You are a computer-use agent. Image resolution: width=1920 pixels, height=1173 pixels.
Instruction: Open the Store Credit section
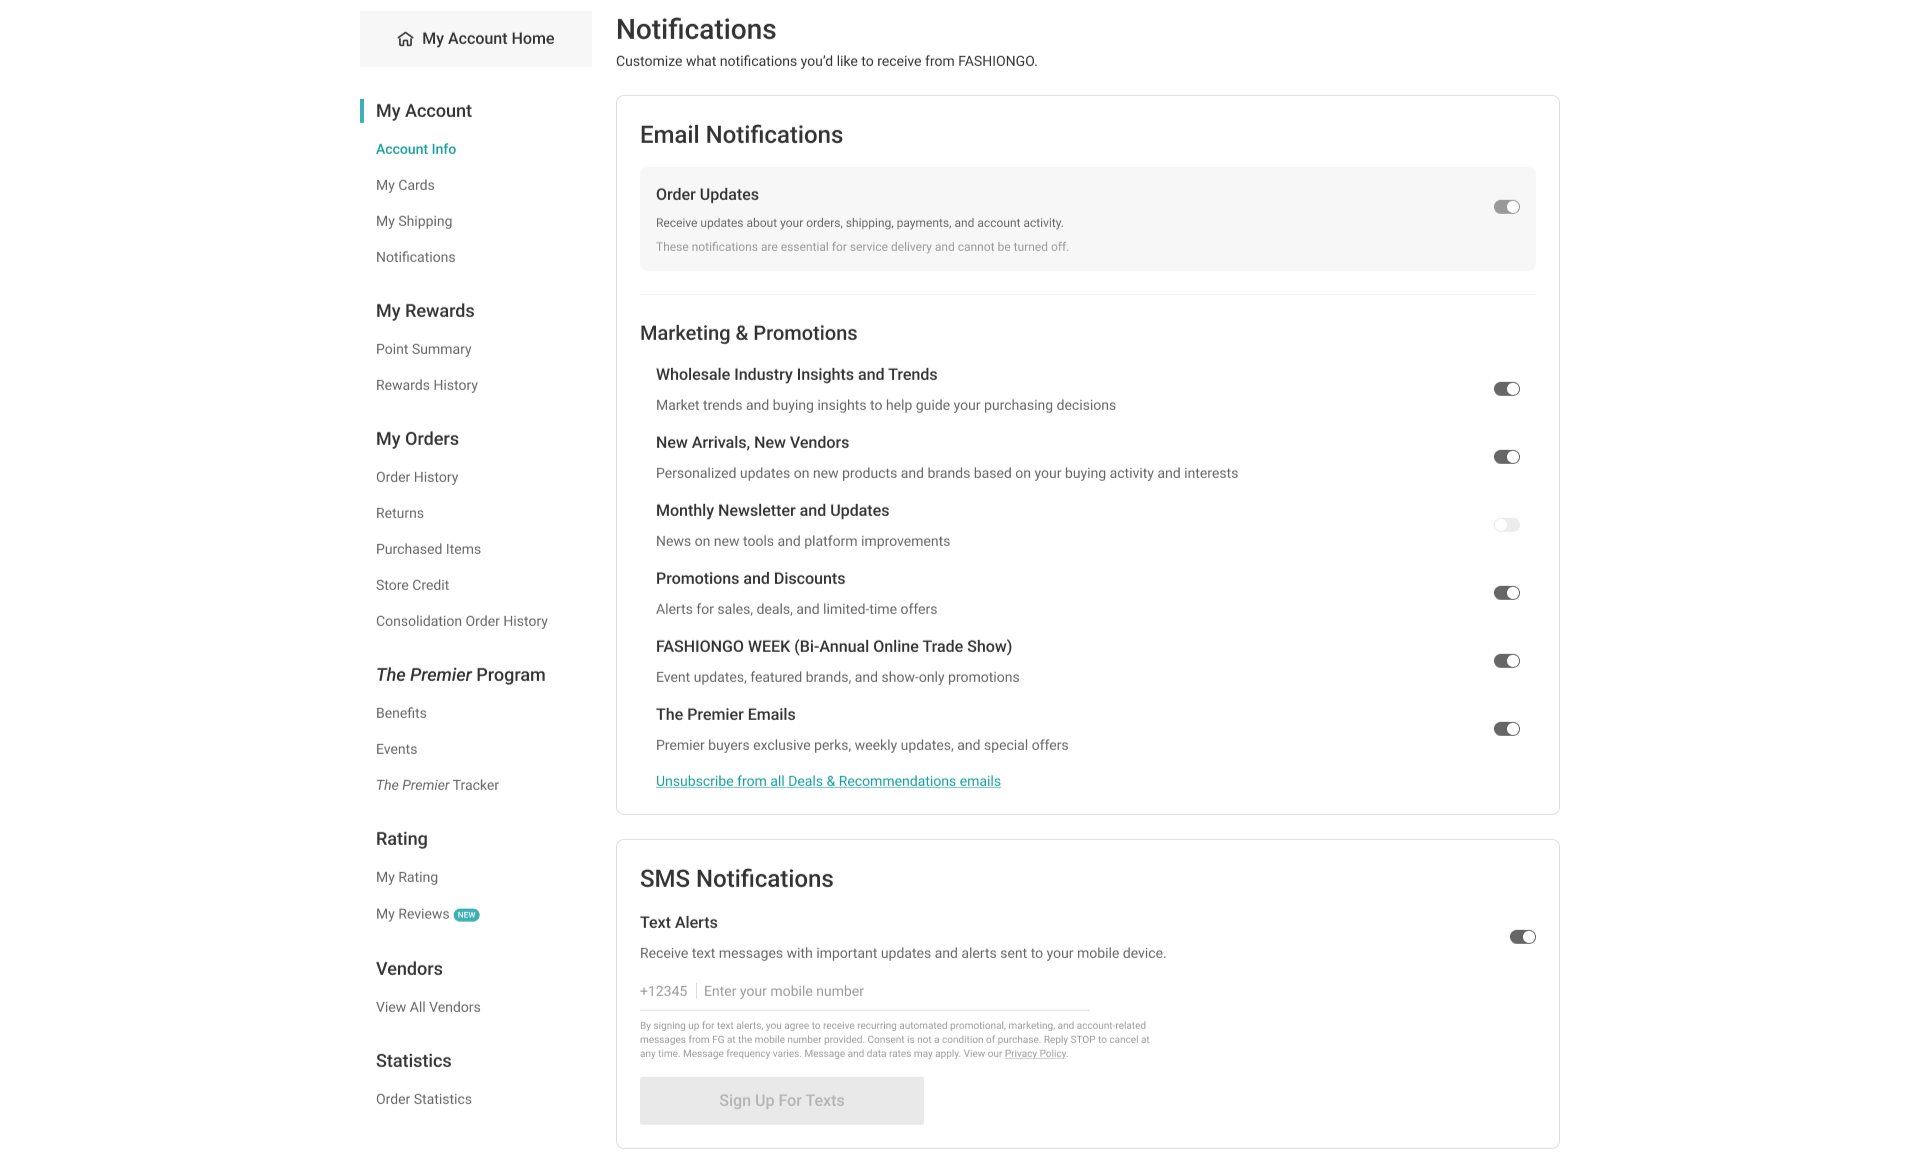click(412, 585)
